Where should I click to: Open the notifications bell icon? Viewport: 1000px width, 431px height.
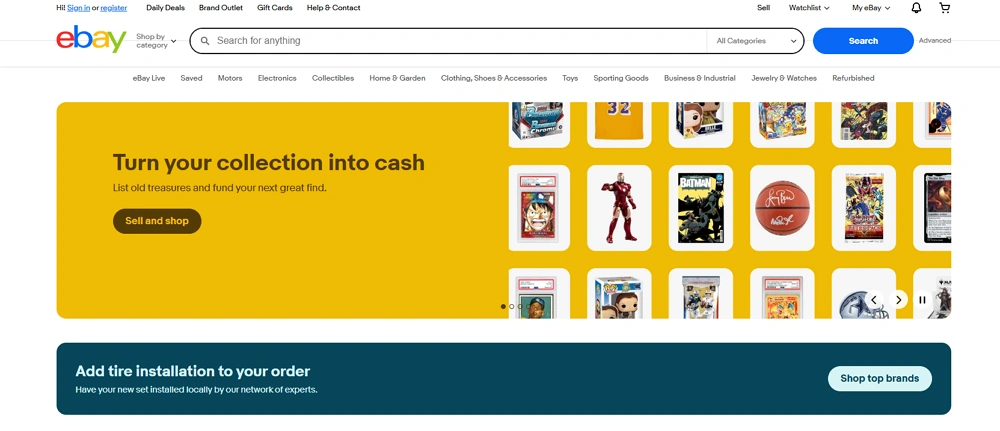click(x=916, y=8)
